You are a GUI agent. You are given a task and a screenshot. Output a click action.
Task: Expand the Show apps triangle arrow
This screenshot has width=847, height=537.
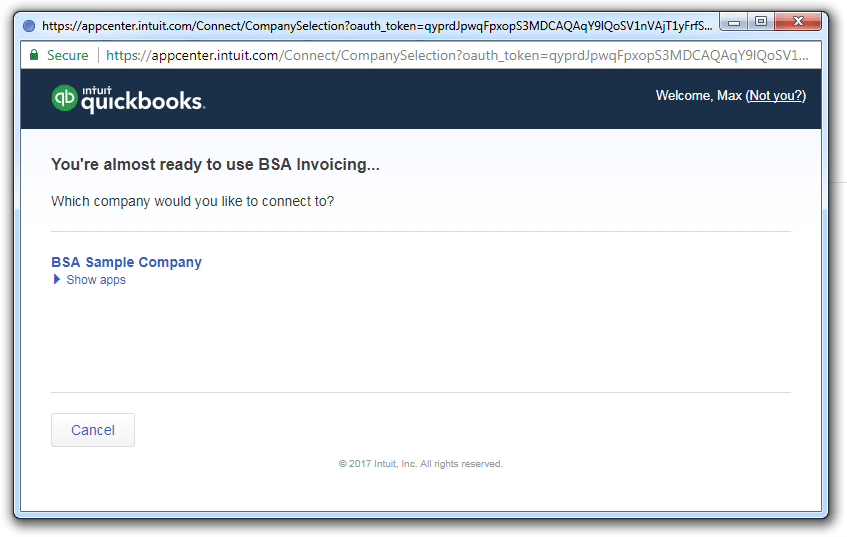pos(57,279)
